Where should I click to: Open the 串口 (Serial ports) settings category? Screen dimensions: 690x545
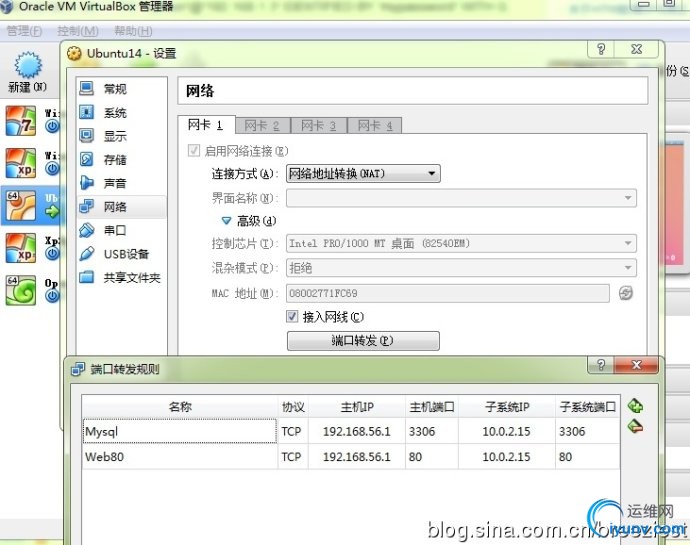coord(122,230)
